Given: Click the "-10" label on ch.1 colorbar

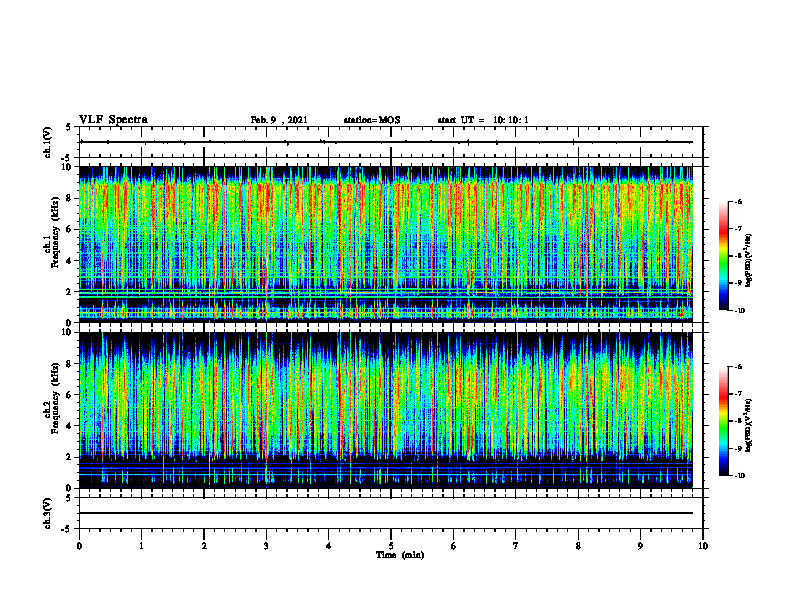Looking at the screenshot, I should [x=740, y=311].
